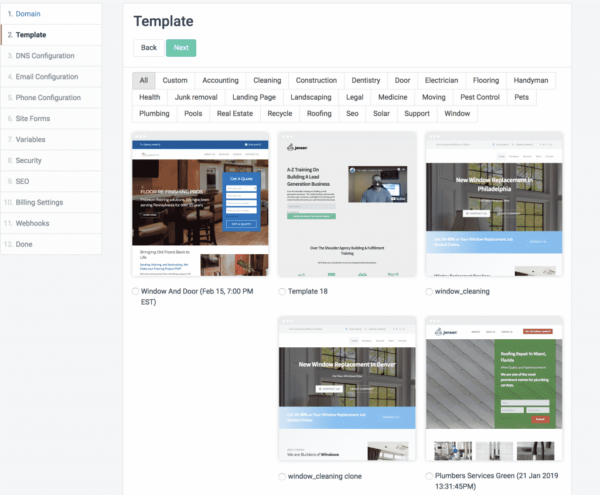
Task: Filter templates by Medicine
Action: coord(393,97)
